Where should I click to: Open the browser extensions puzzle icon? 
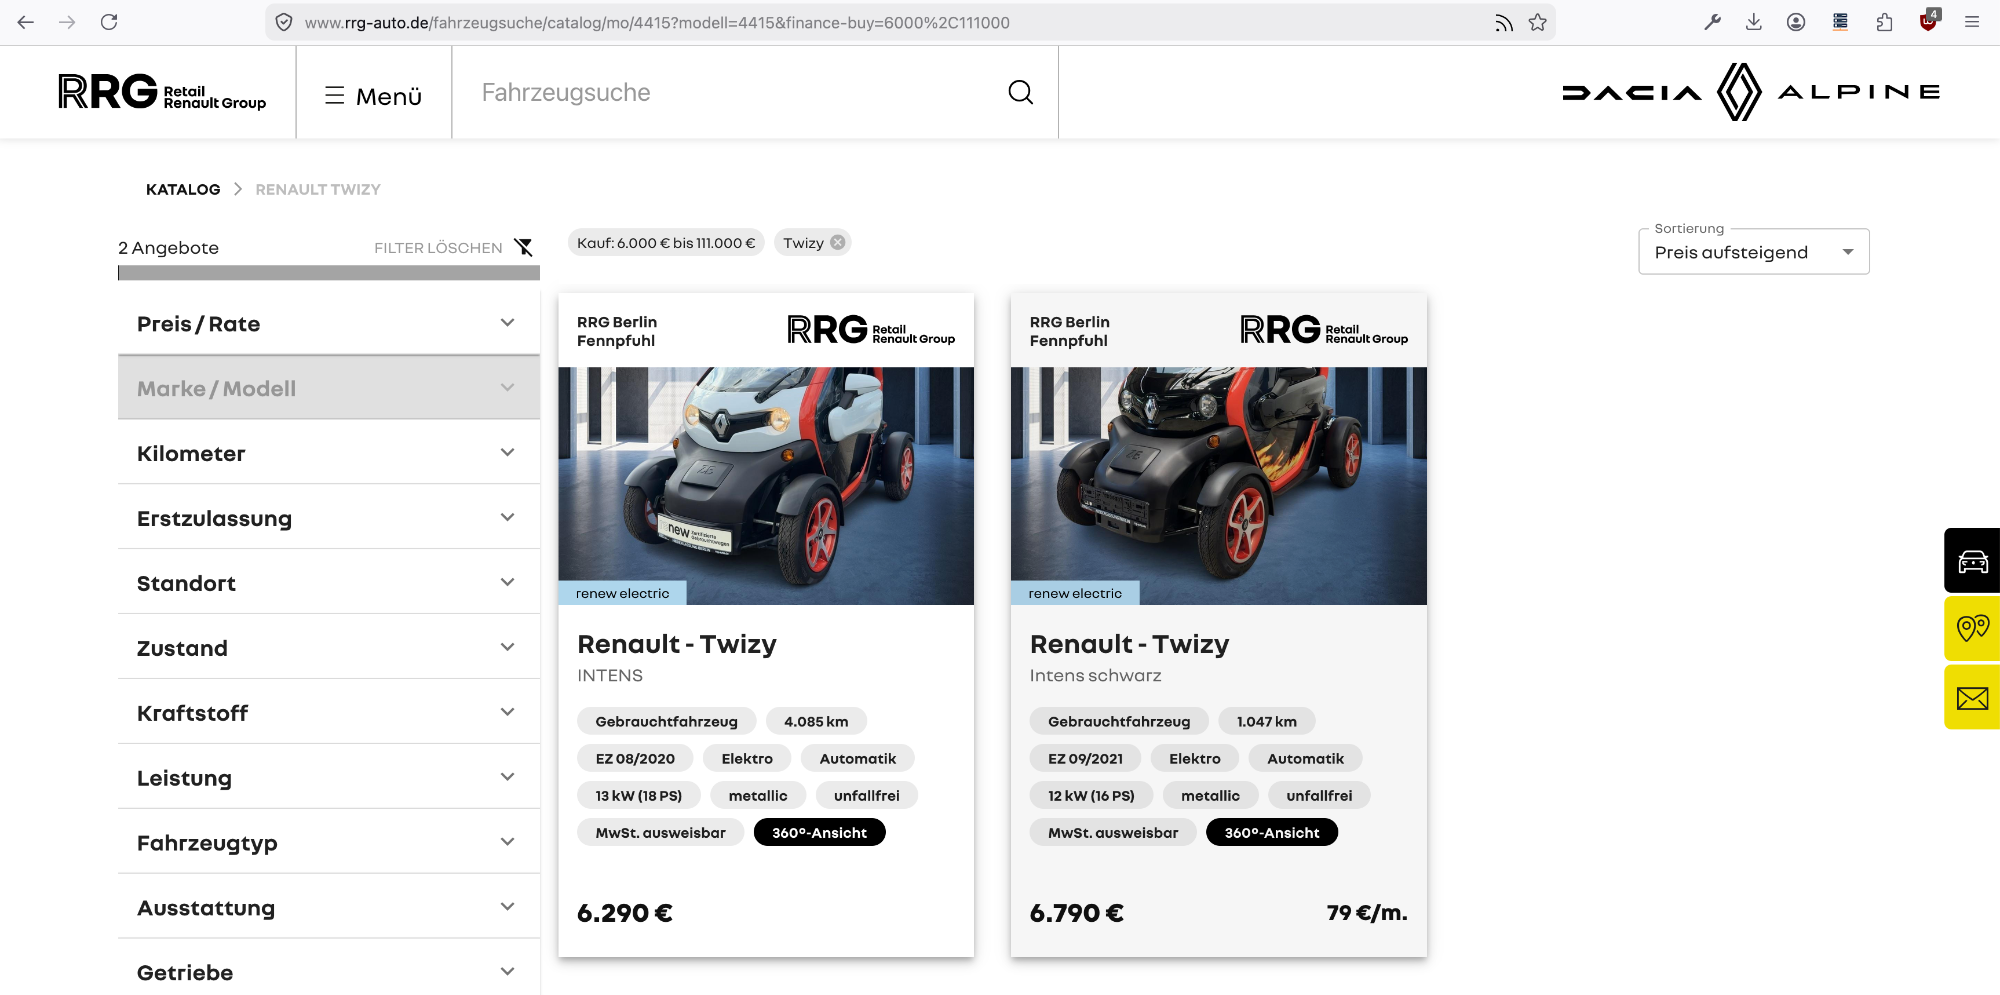click(1884, 22)
